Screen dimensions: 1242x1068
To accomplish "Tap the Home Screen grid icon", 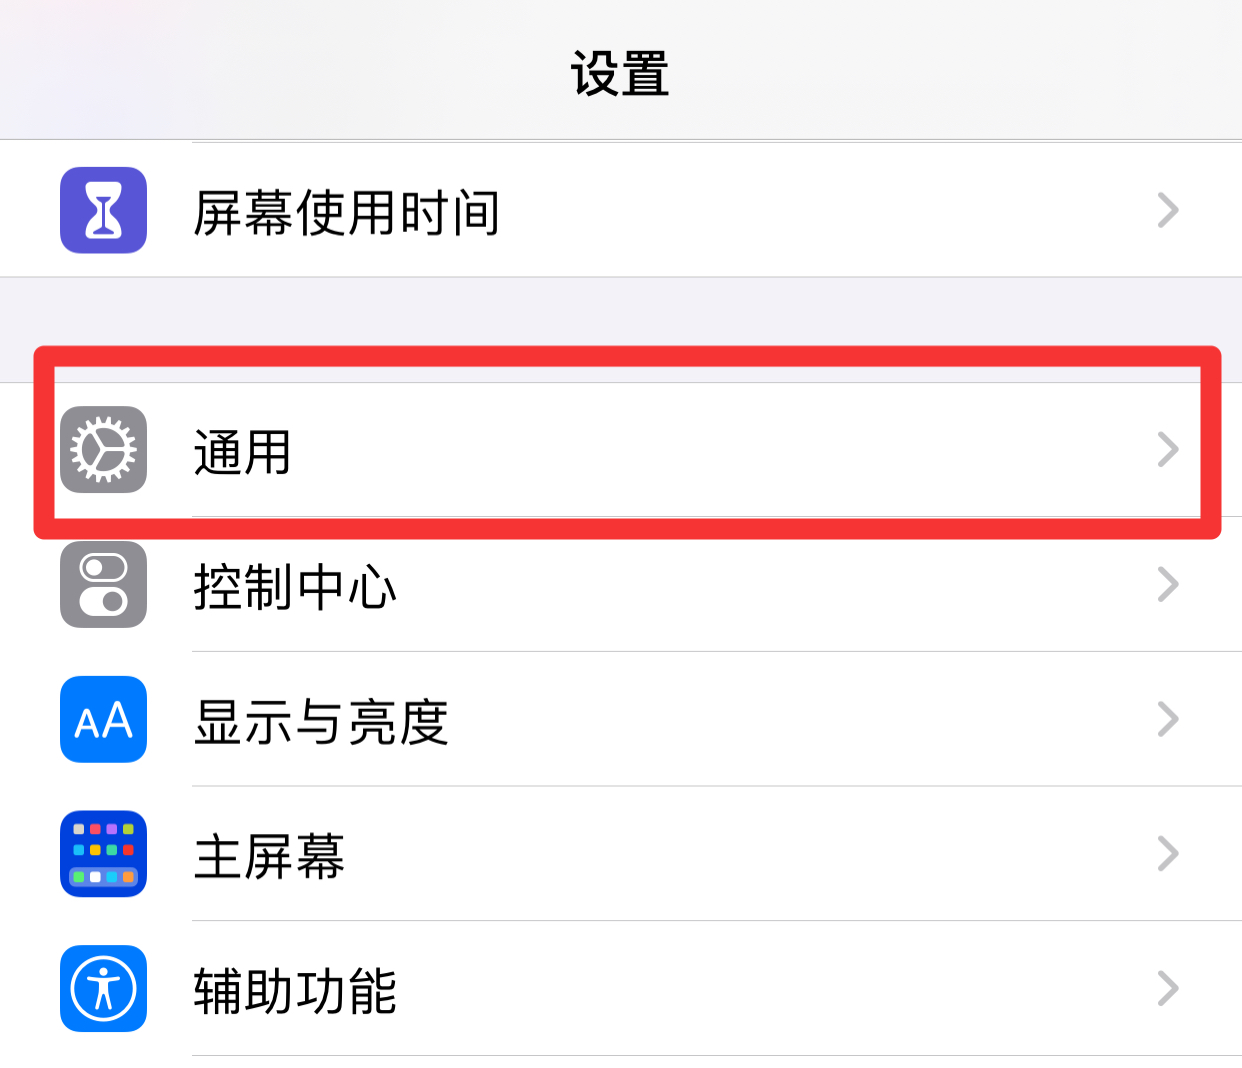I will (x=103, y=854).
